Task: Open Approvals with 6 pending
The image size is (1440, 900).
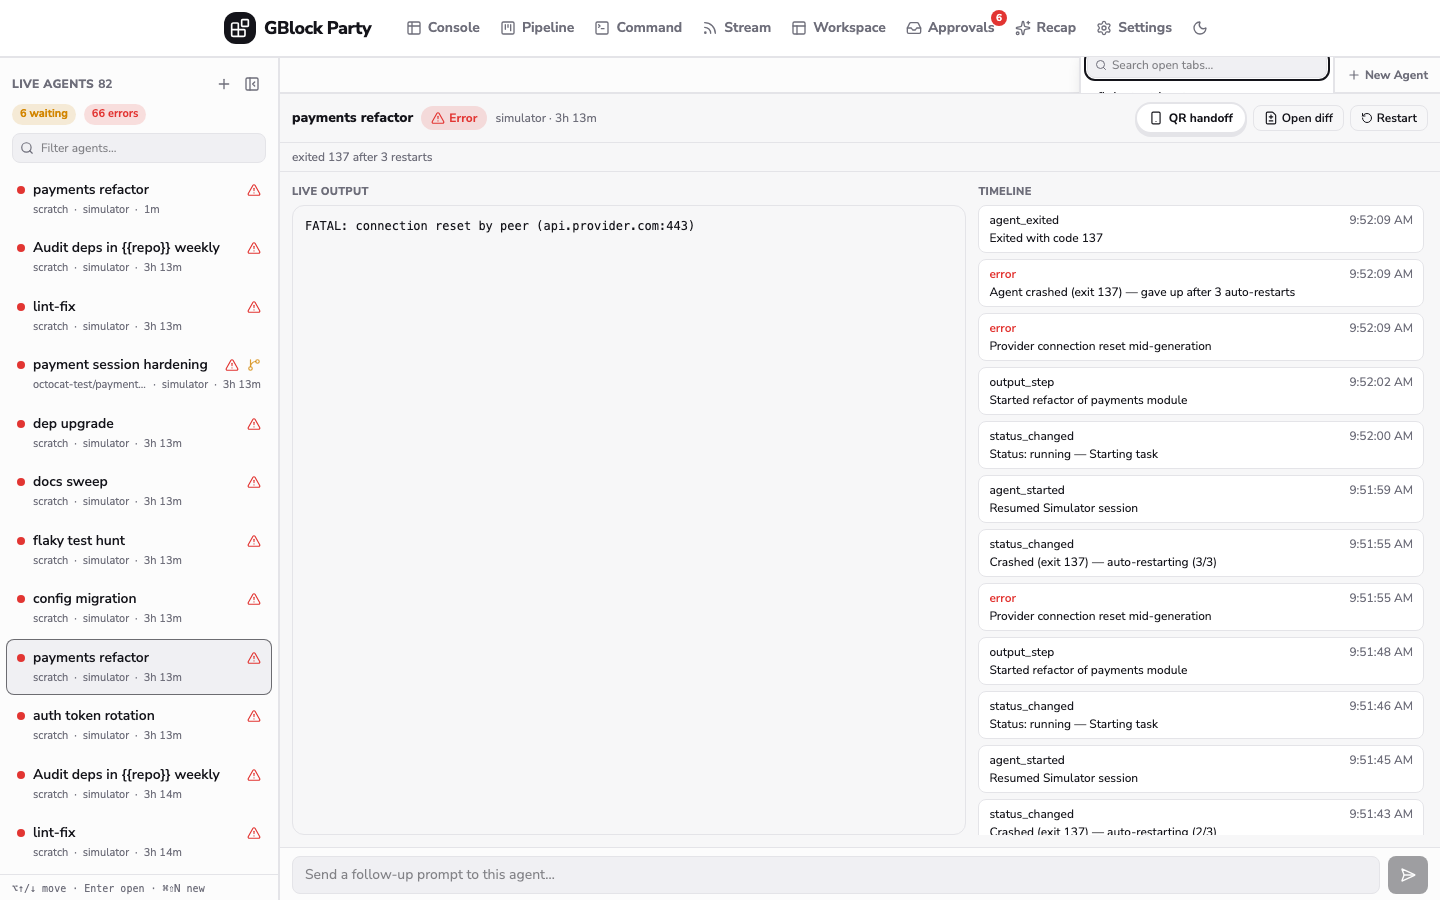Action: click(951, 28)
